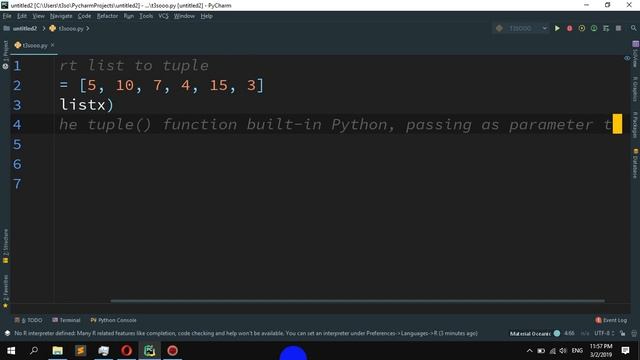Open the Code menu
Image resolution: width=640 pixels, height=360 pixels.
point(84,16)
